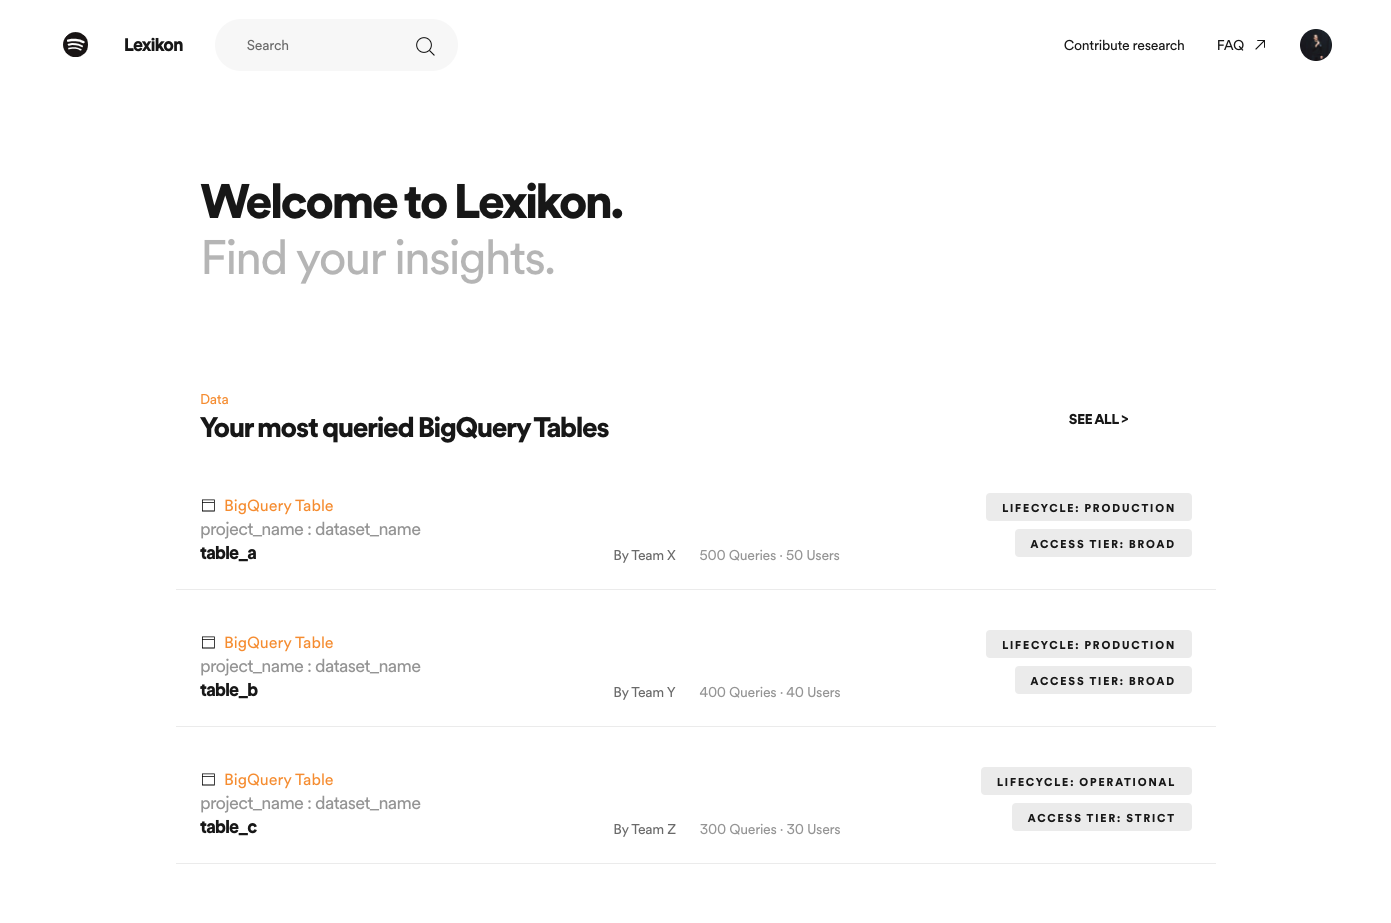Click By Team Z text
Image resolution: width=1391 pixels, height=923 pixels.
pyautogui.click(x=644, y=829)
